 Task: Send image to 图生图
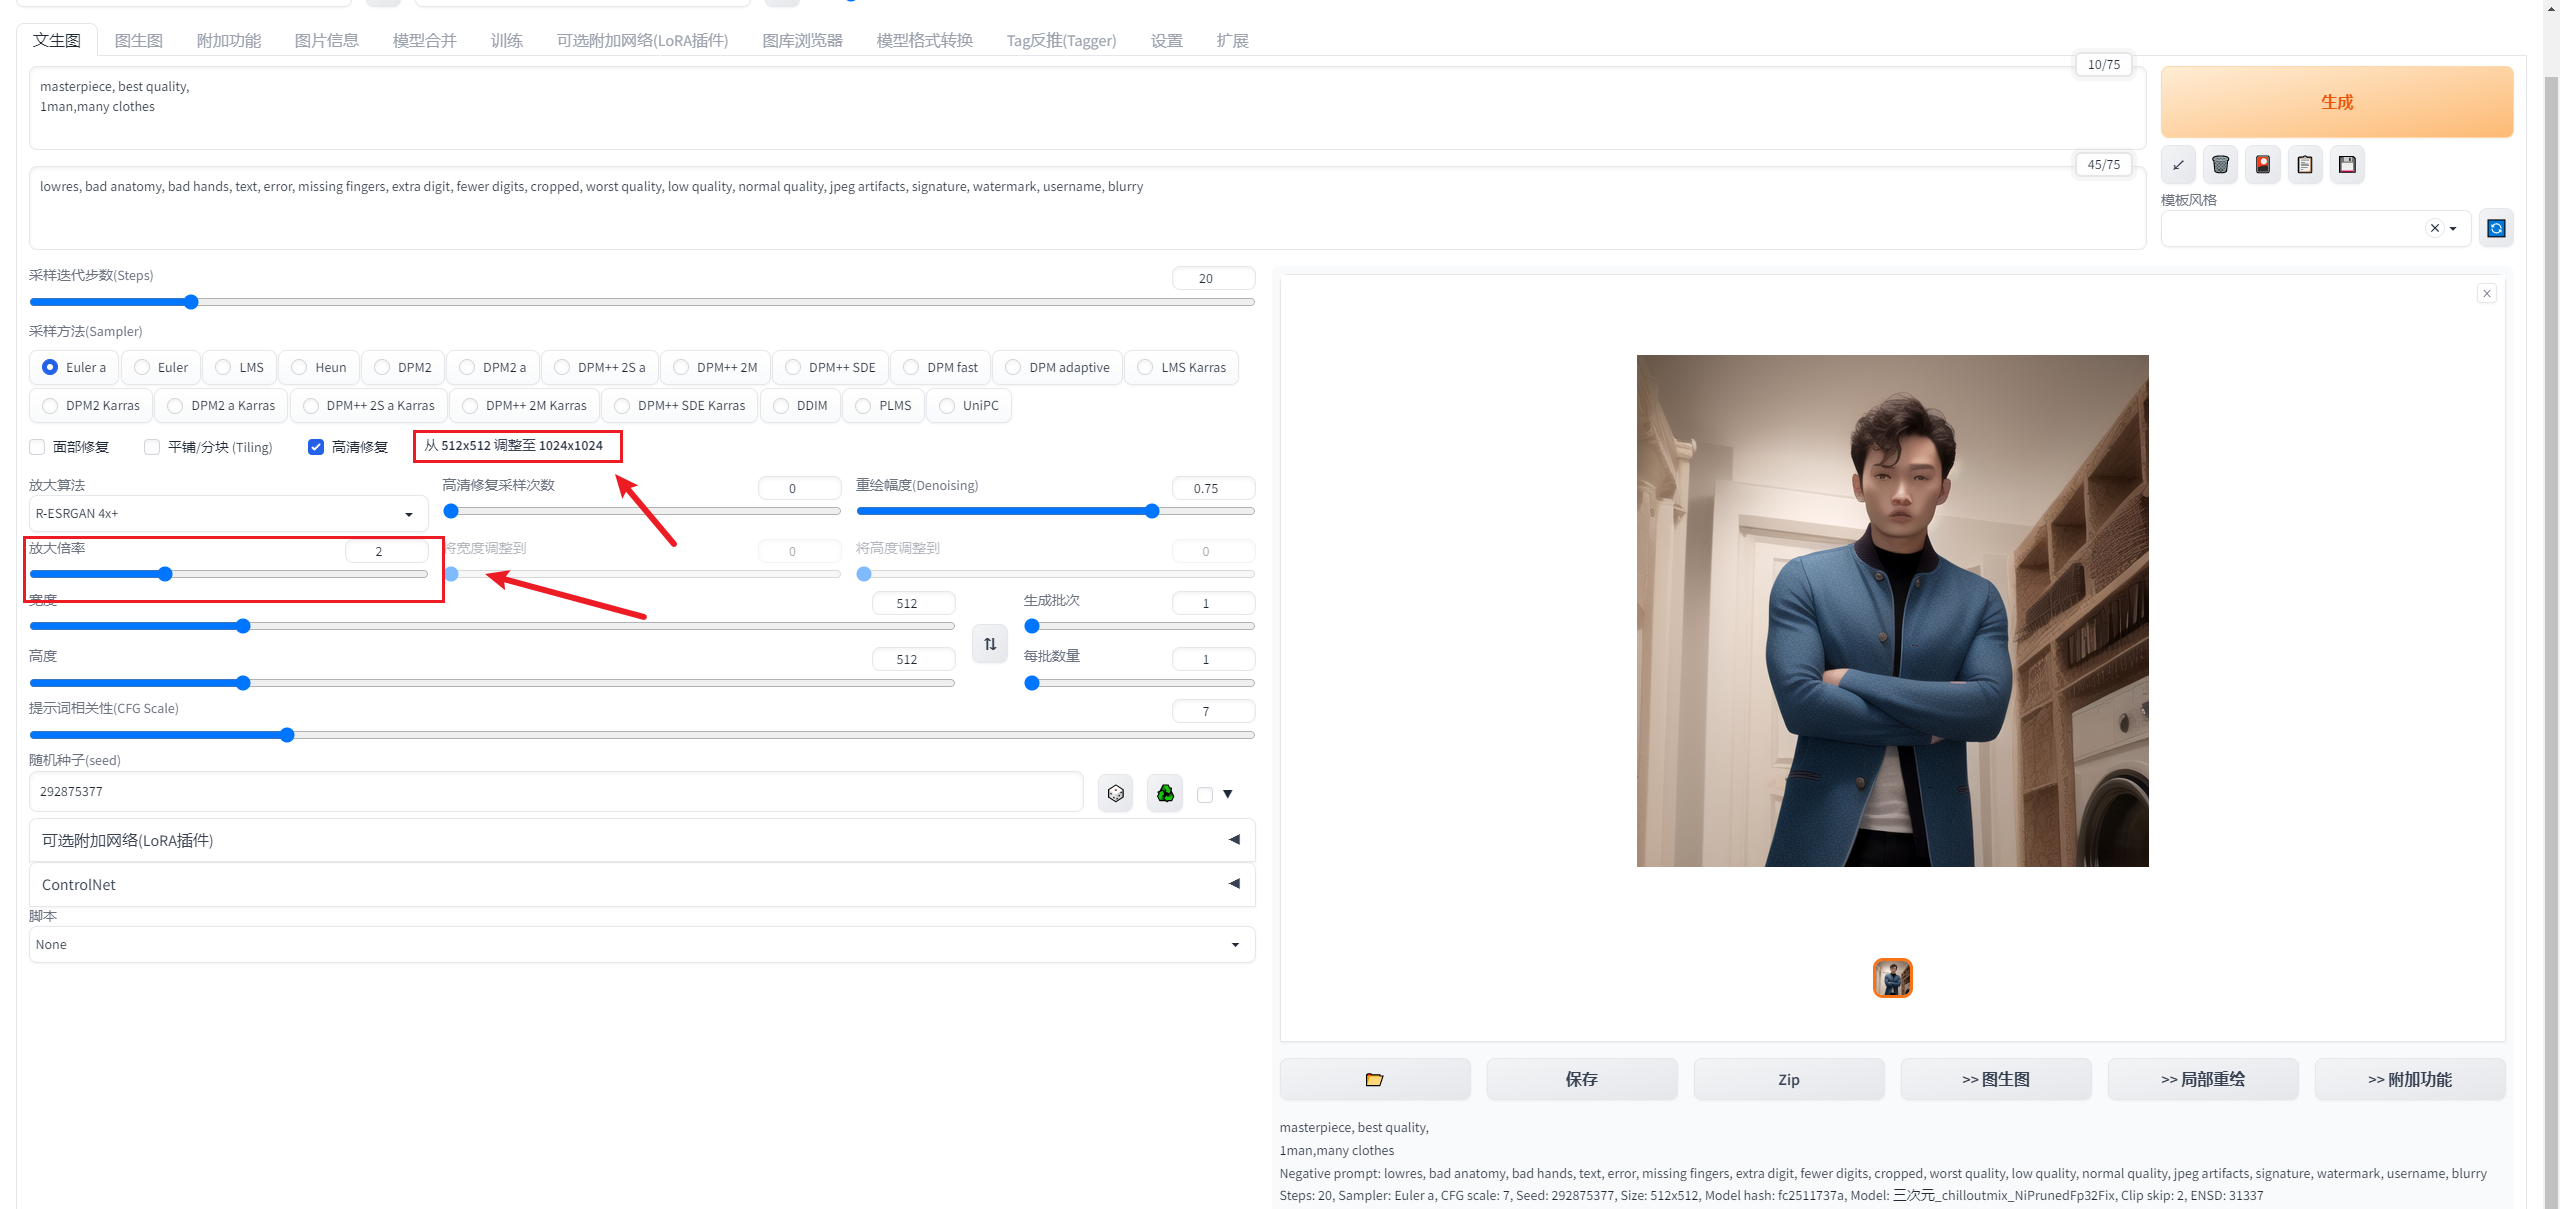coord(1995,1079)
